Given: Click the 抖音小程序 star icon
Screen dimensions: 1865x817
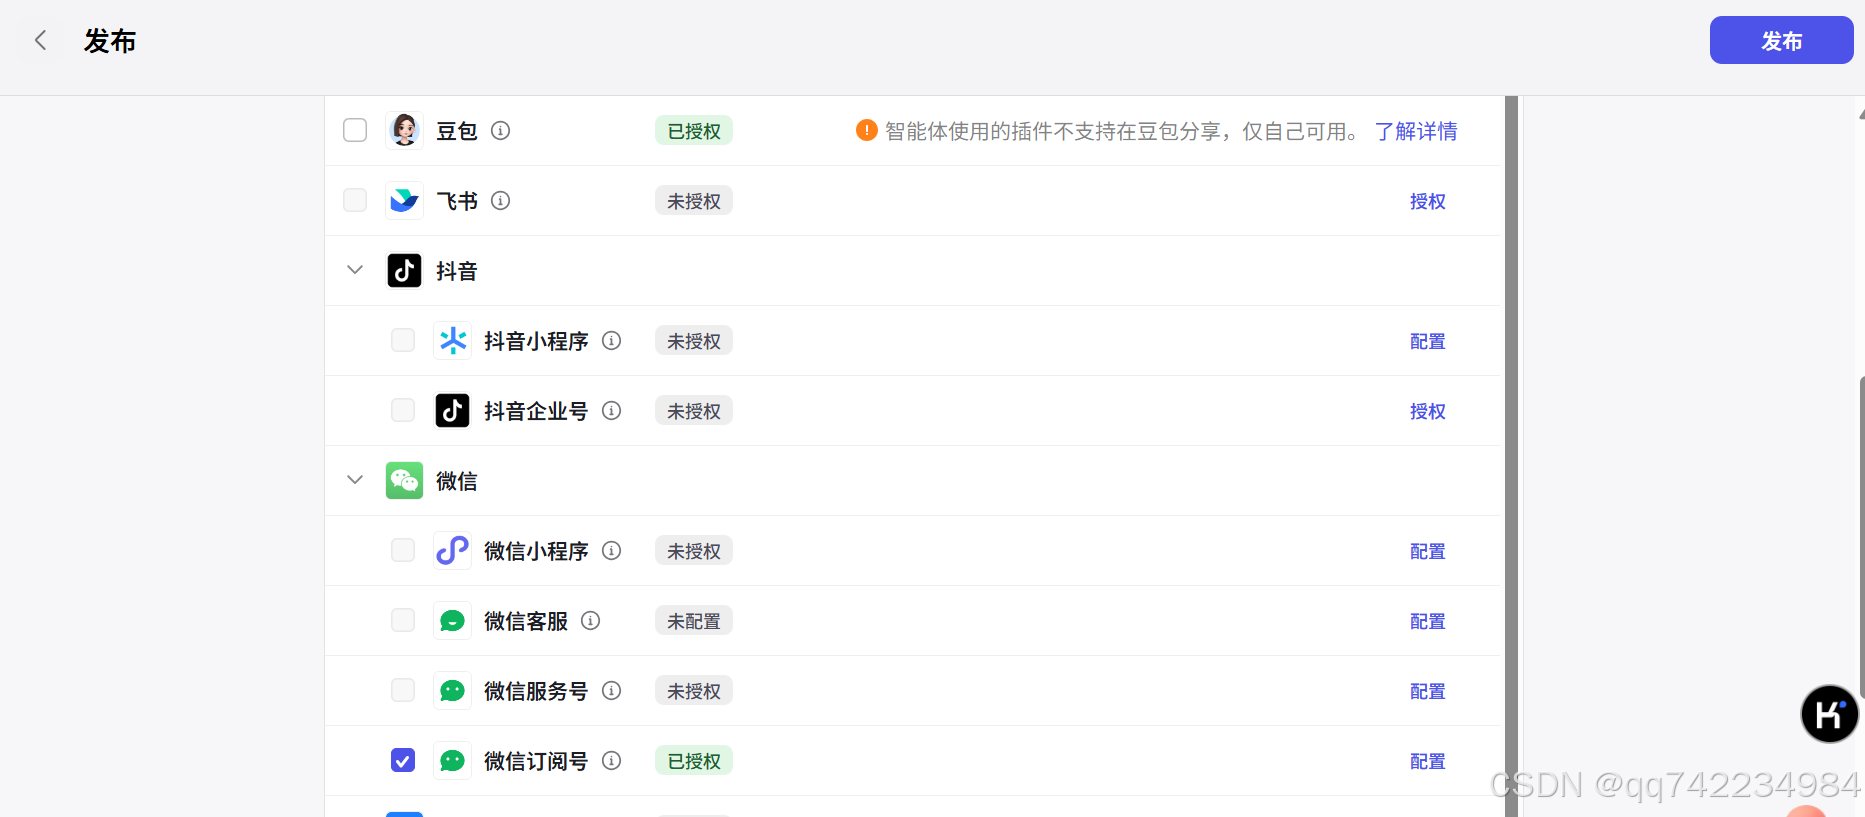Looking at the screenshot, I should tap(452, 341).
